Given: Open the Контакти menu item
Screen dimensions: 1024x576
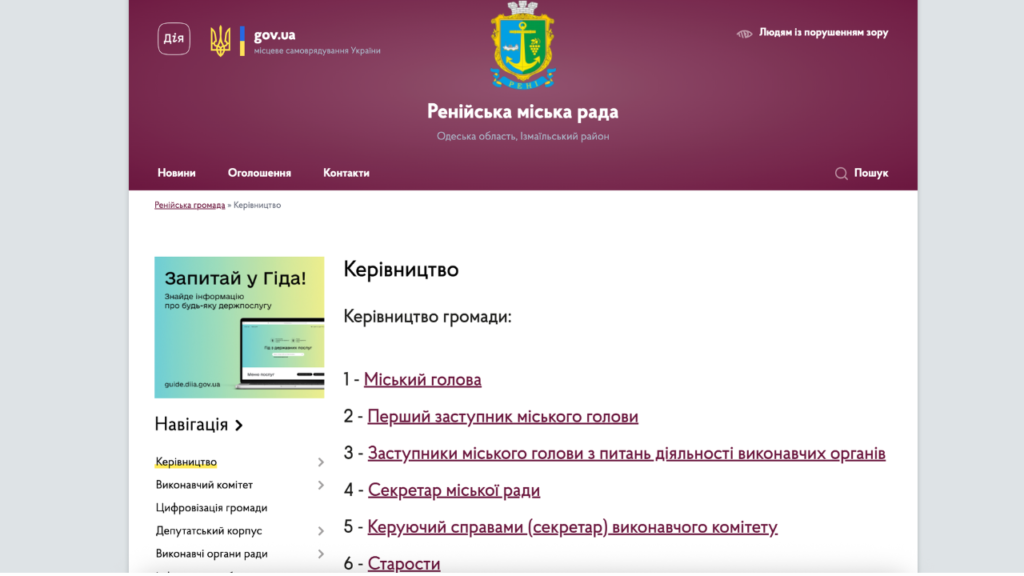Looking at the screenshot, I should click(346, 173).
